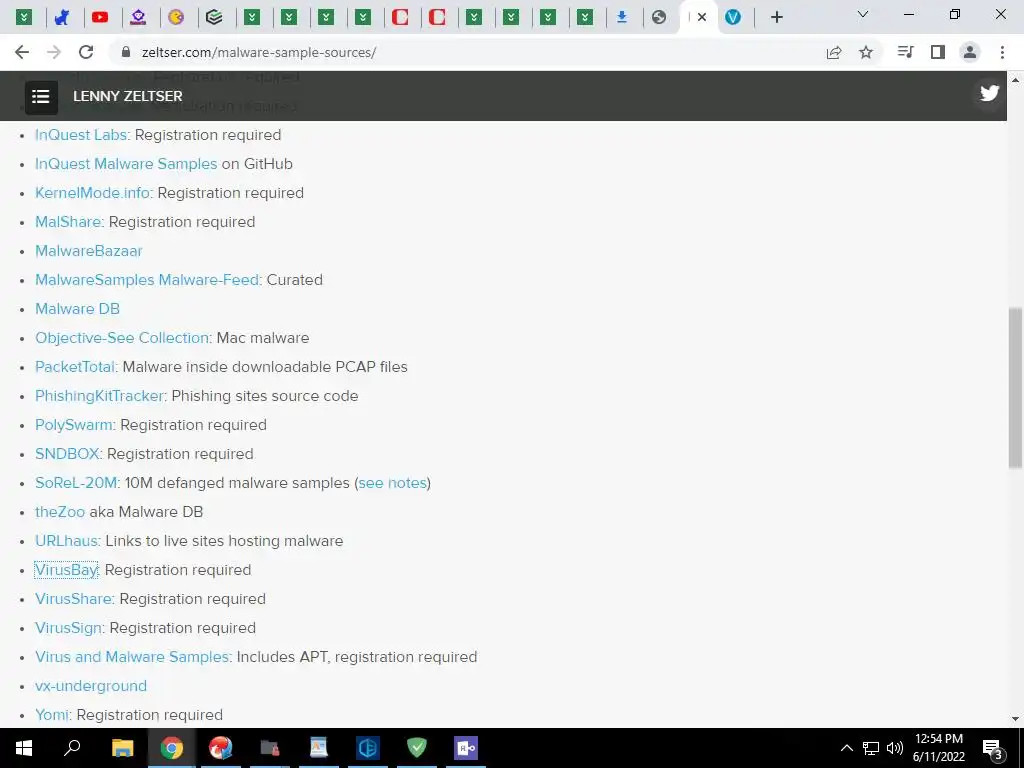Open the media control icon in toolbar

pos(905,52)
